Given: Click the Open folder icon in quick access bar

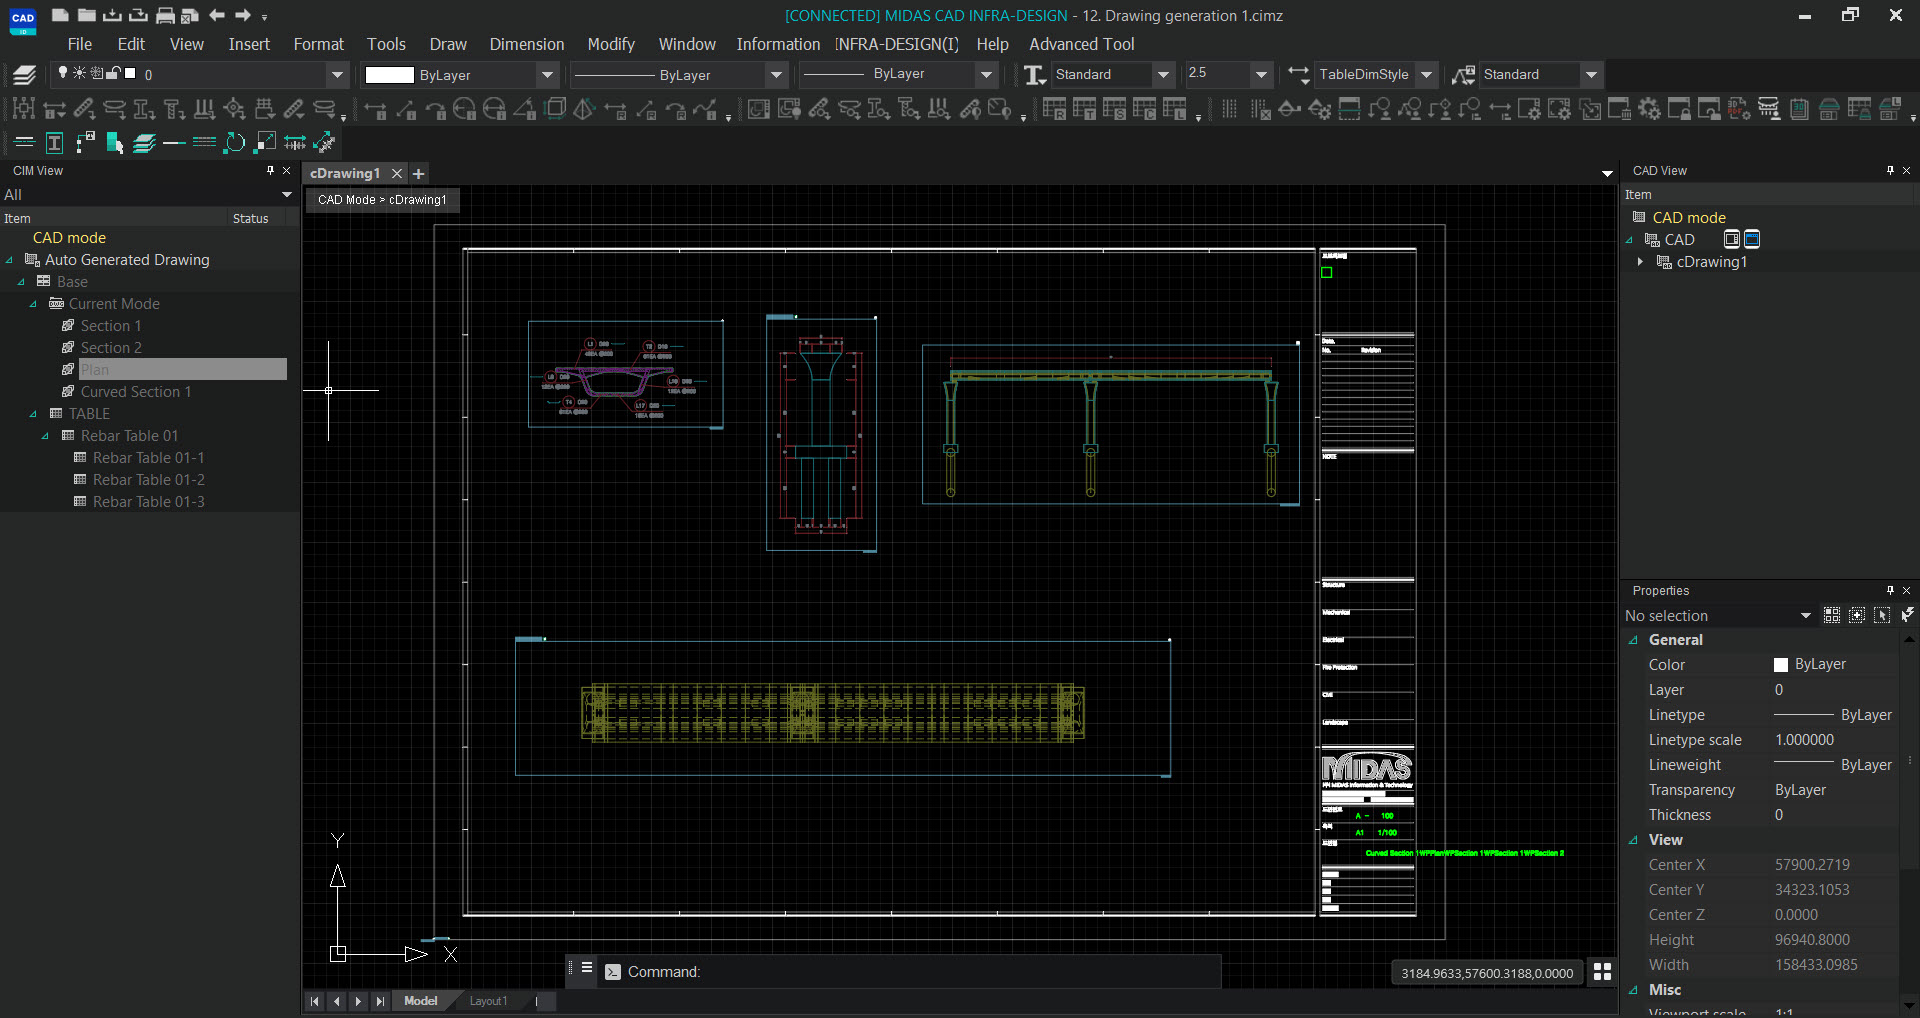Looking at the screenshot, I should pos(86,15).
